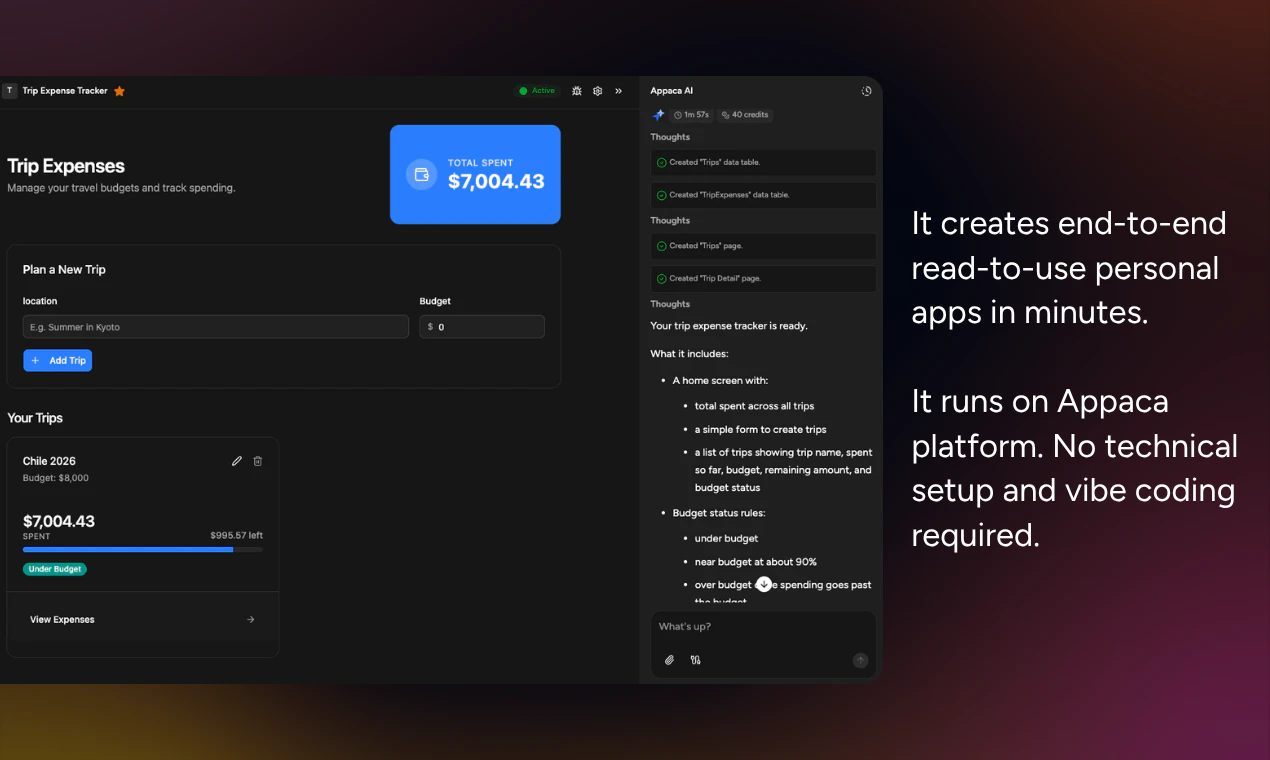Click the Add Trip button
1270x760 pixels.
57,360
